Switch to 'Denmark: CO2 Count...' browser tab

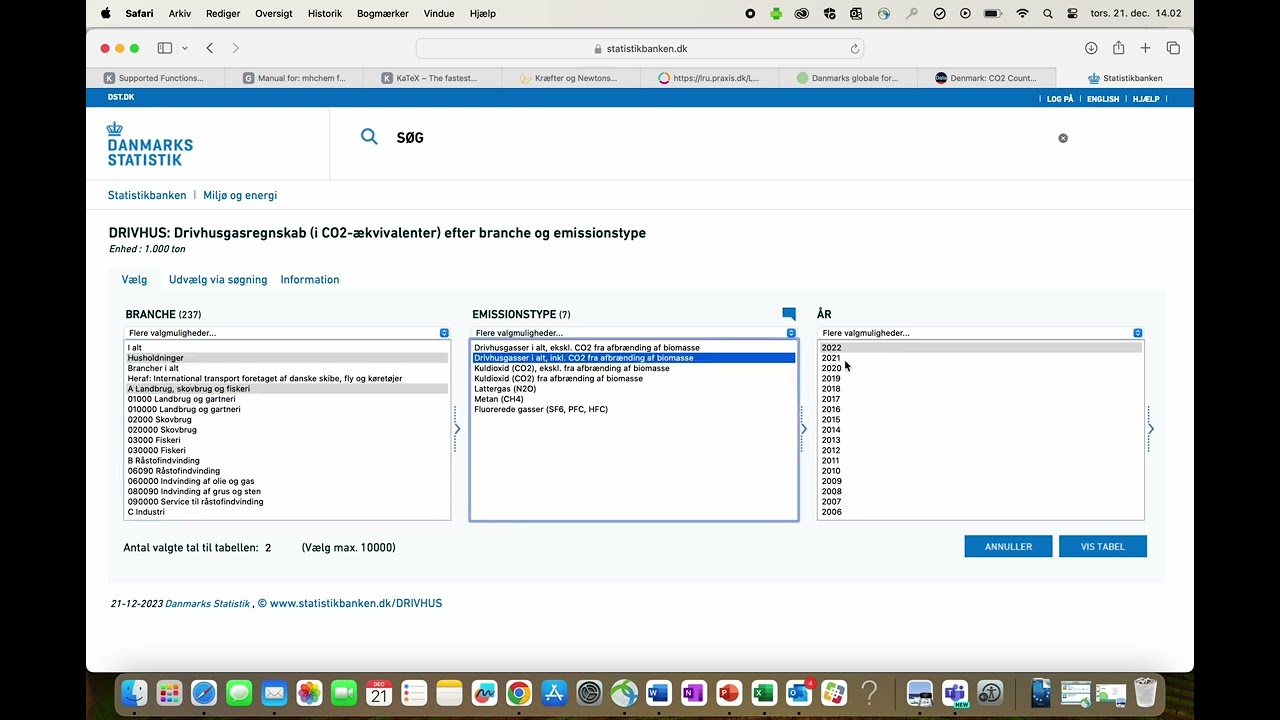click(986, 78)
